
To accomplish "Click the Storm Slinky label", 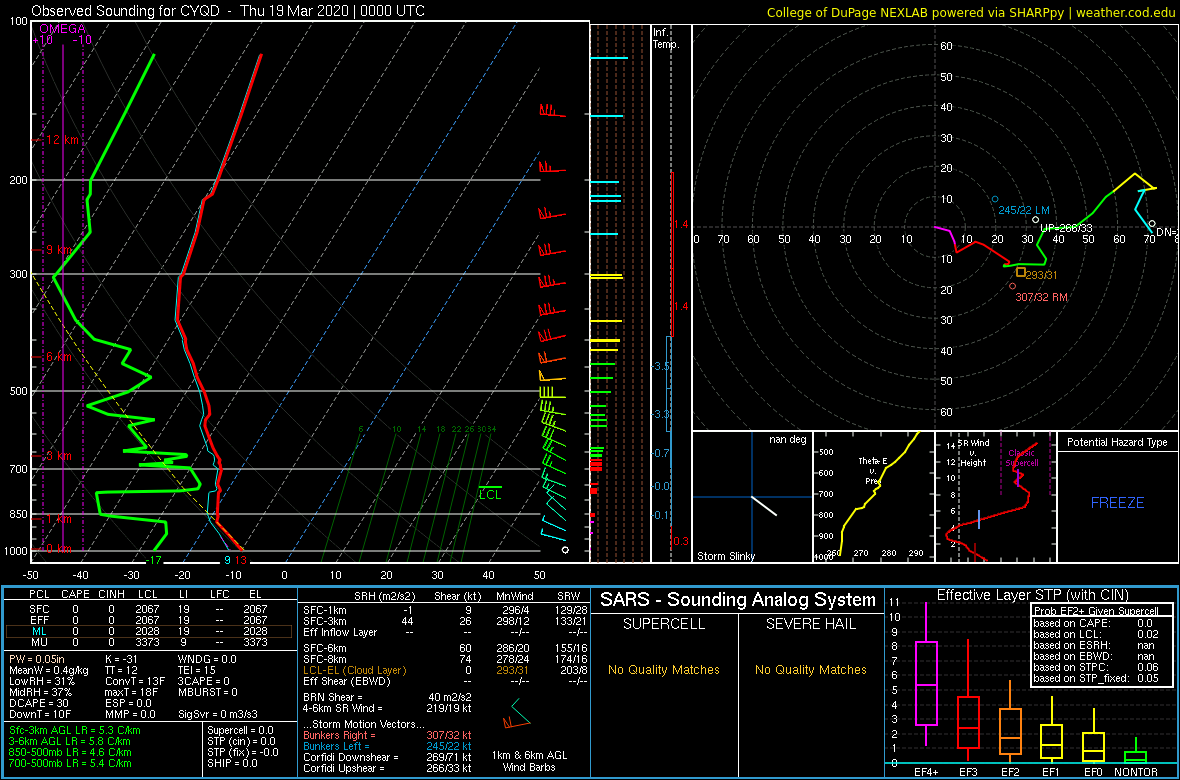I will pyautogui.click(x=725, y=557).
